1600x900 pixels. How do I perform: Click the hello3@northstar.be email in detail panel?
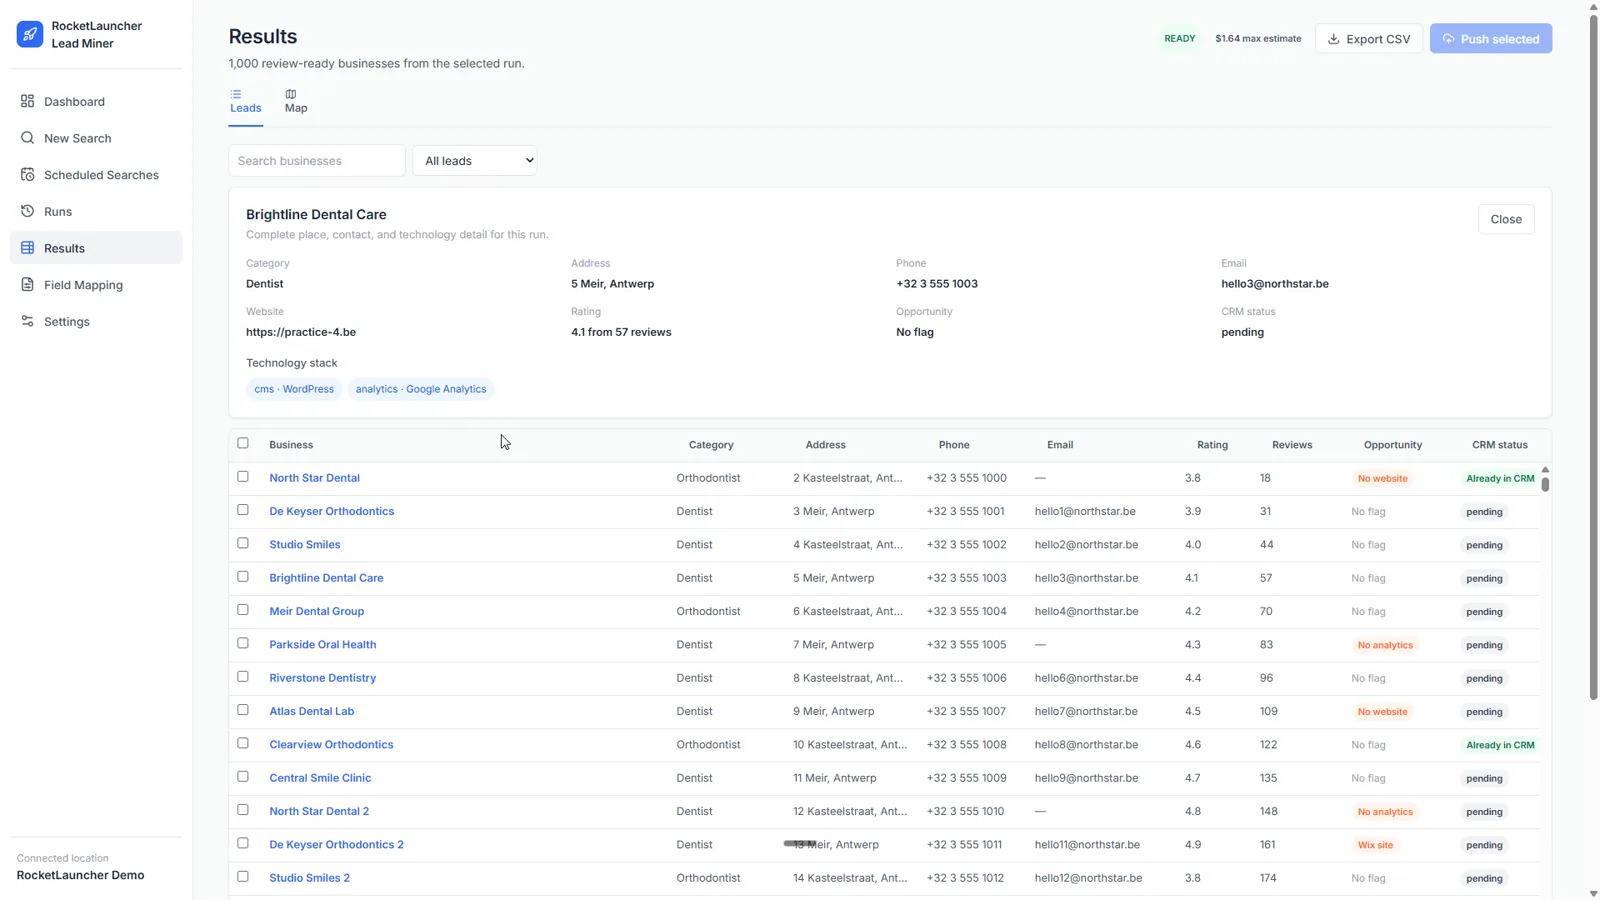click(x=1275, y=284)
